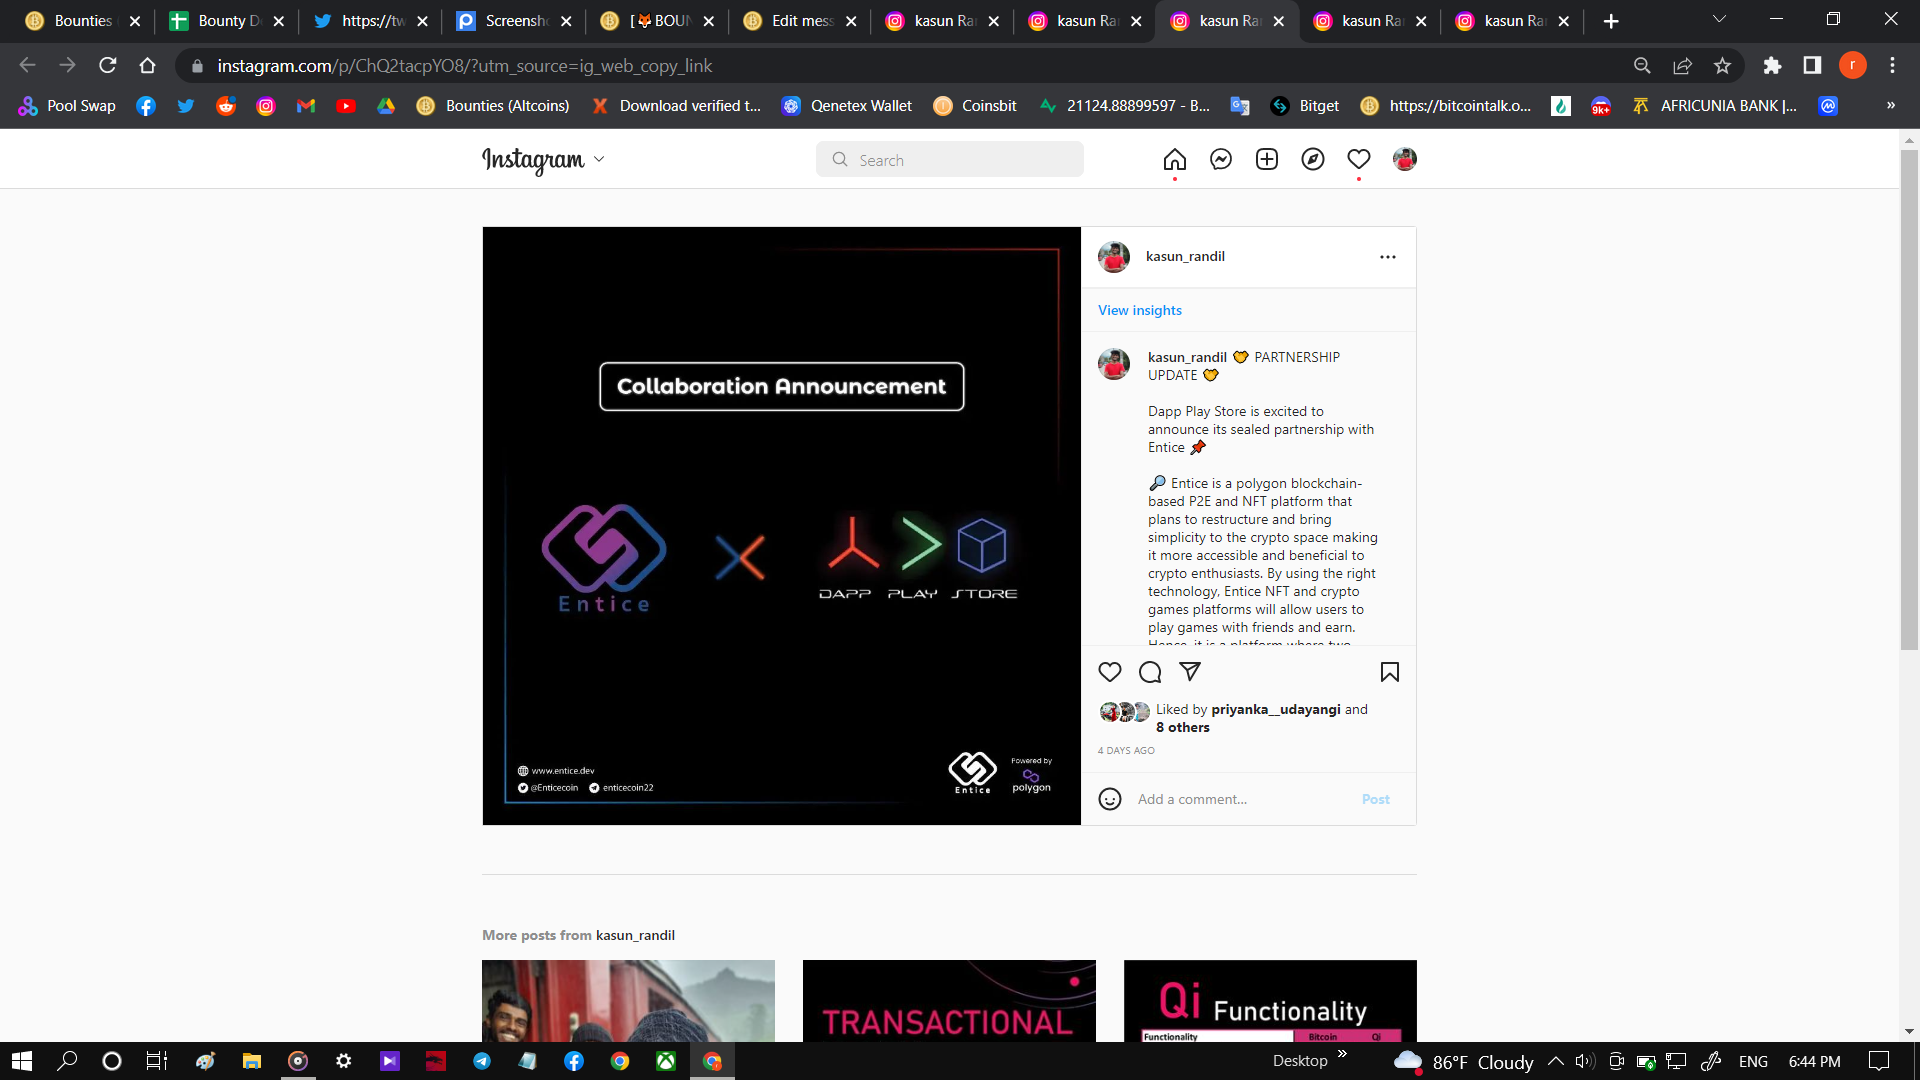Reload the page in Chrome
The height and width of the screenshot is (1080, 1920).
(108, 66)
